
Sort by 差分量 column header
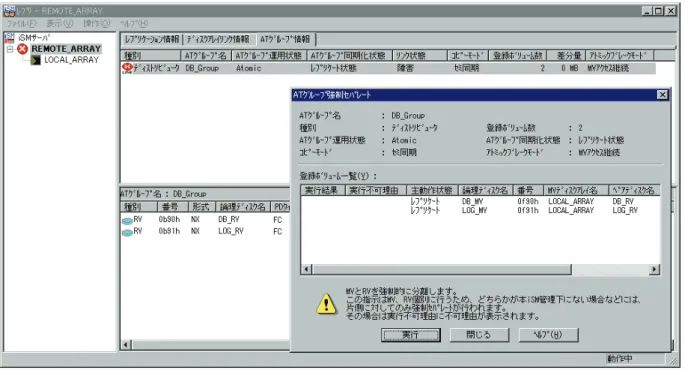click(566, 55)
